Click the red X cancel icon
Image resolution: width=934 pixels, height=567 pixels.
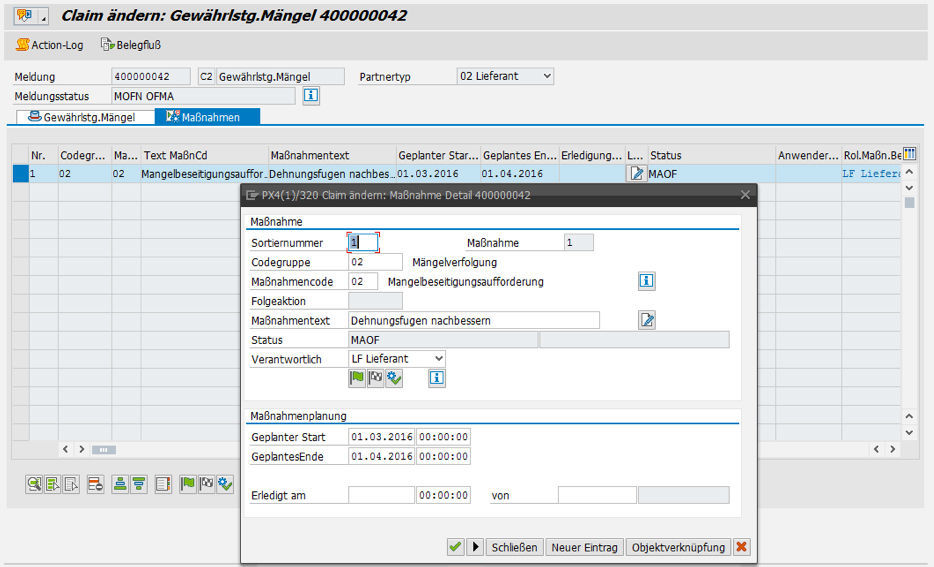click(x=741, y=547)
